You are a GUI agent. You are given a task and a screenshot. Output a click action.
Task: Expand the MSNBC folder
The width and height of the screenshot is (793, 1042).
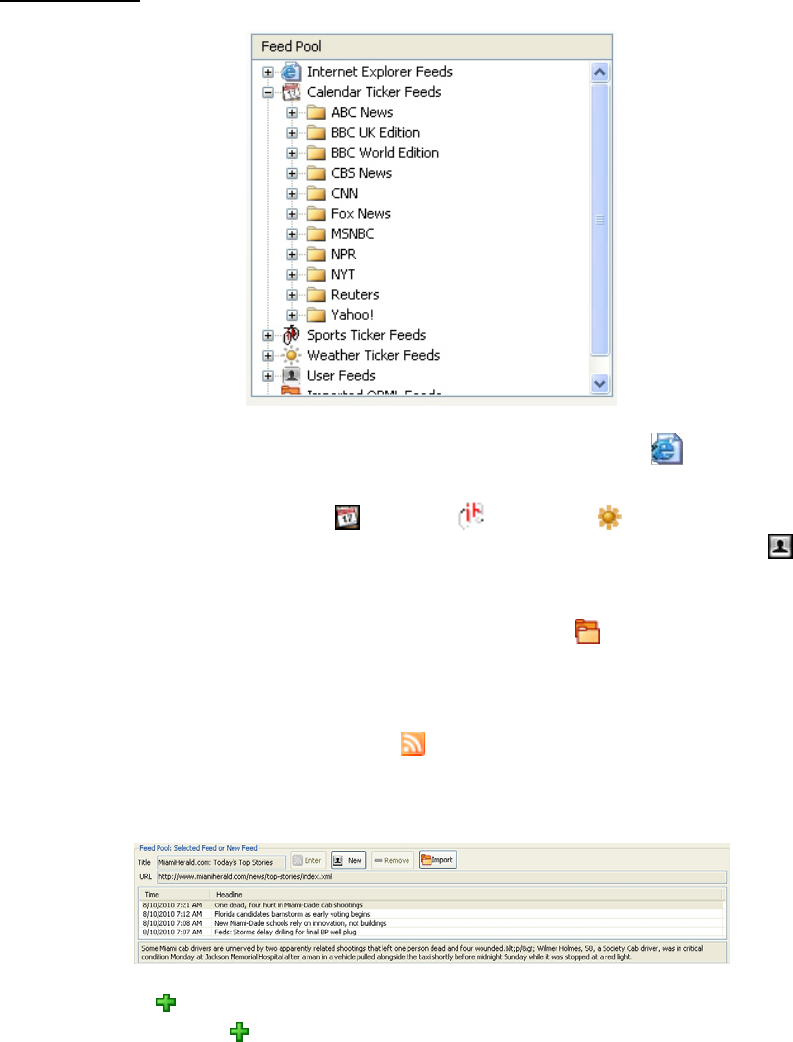pyautogui.click(x=292, y=234)
